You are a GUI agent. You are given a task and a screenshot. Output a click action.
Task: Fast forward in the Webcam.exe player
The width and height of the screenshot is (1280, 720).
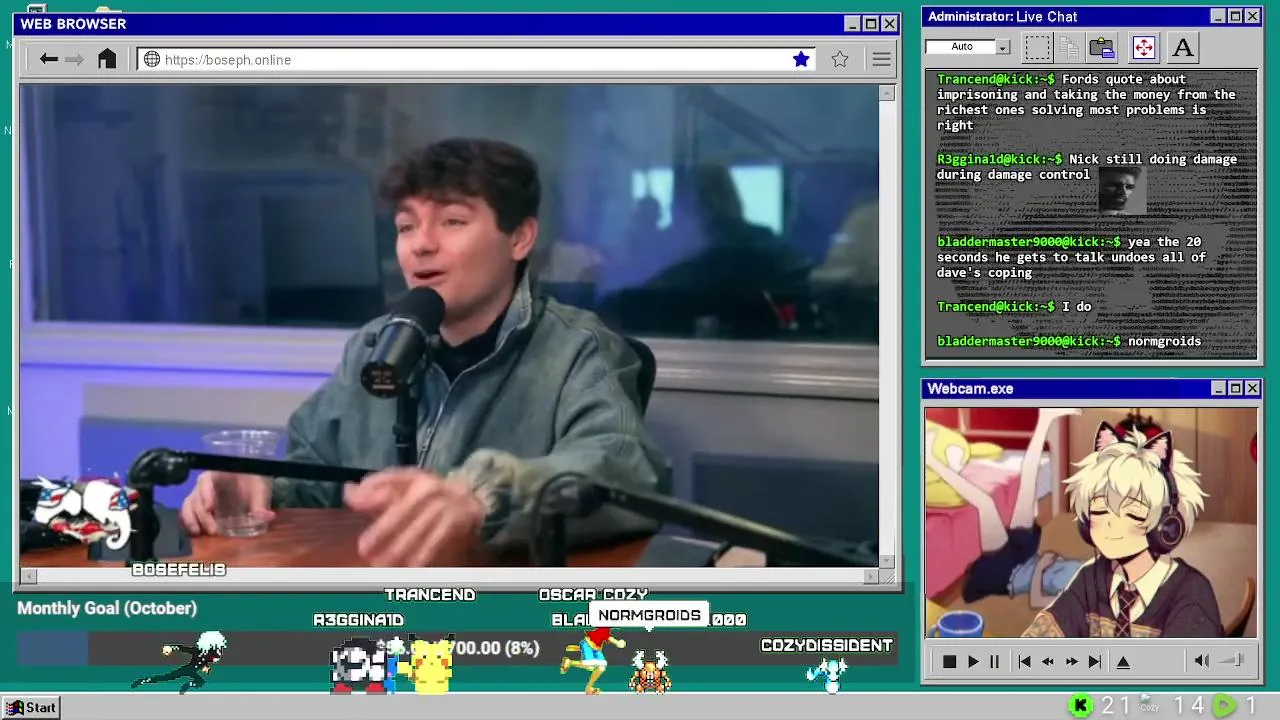click(1071, 661)
